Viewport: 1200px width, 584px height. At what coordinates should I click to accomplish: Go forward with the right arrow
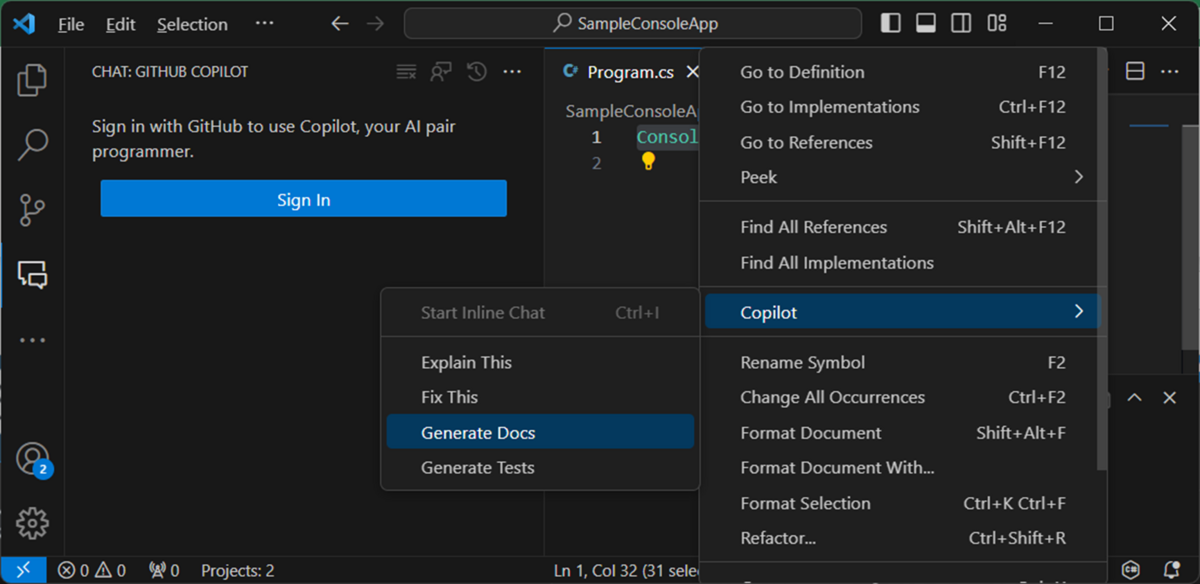375,23
